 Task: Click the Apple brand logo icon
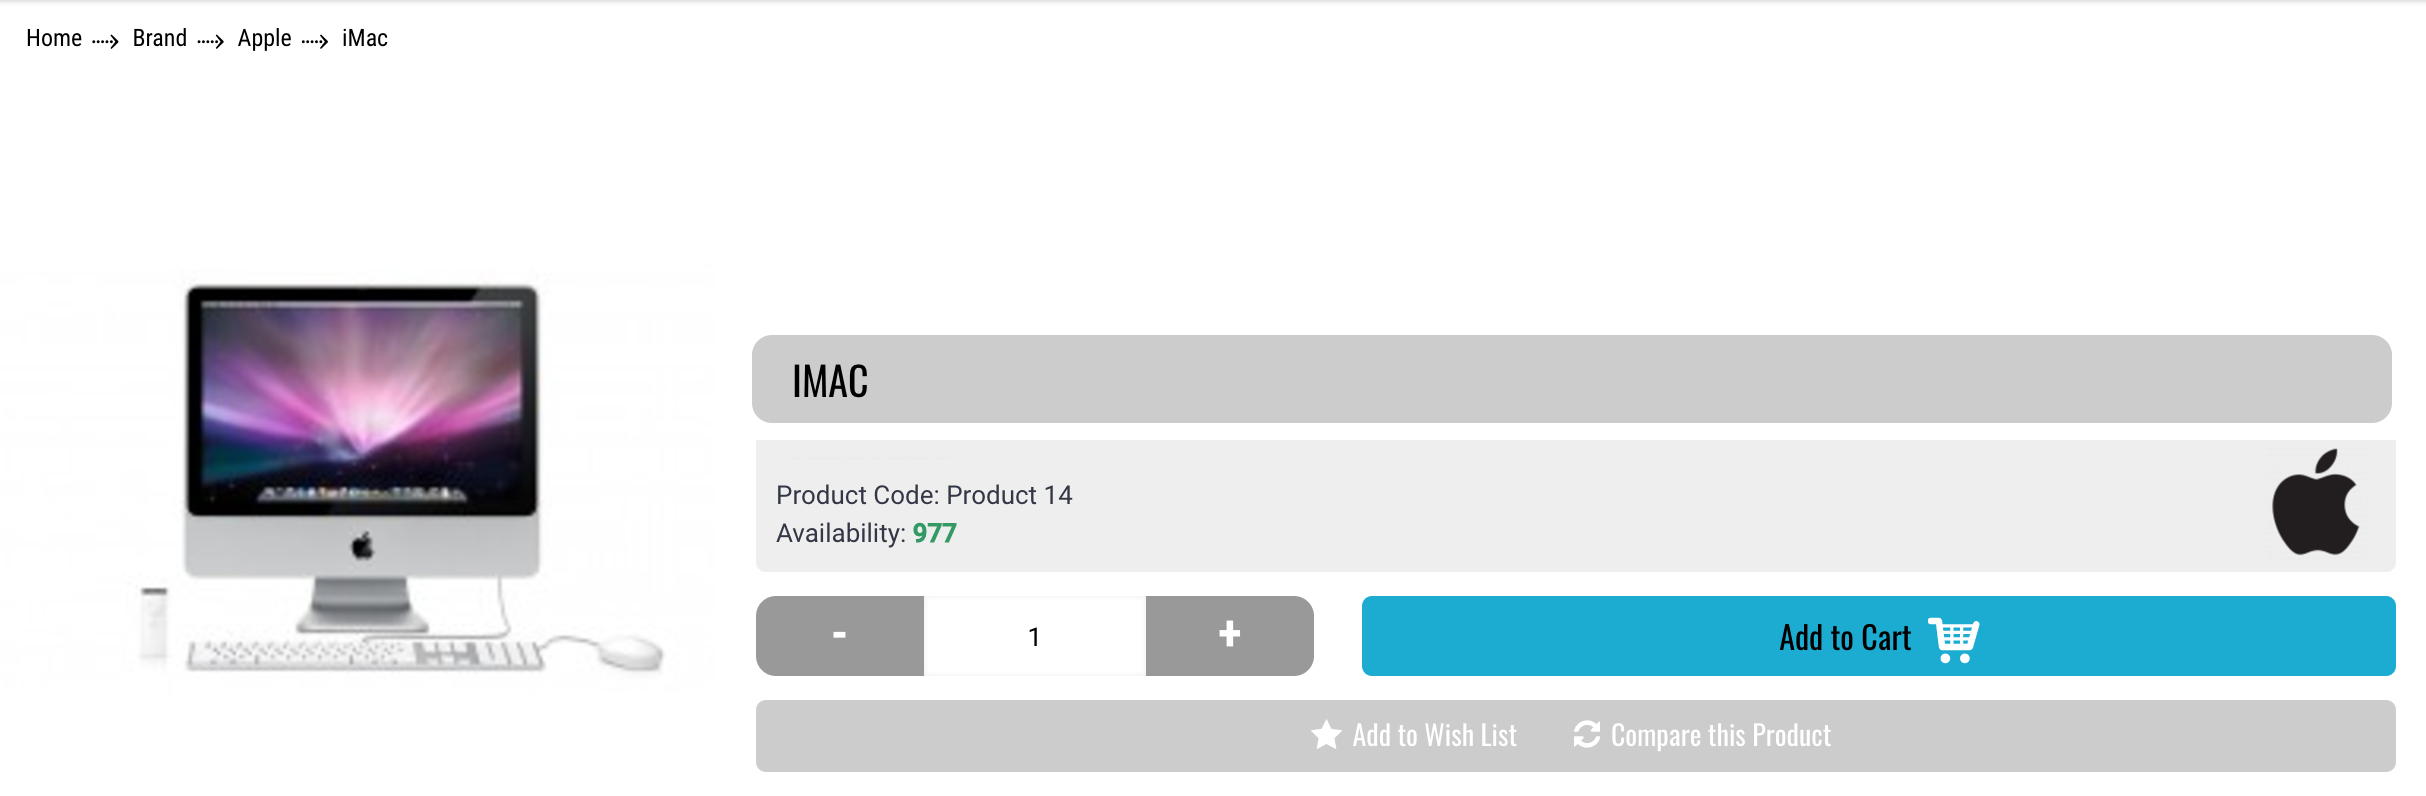point(2315,502)
